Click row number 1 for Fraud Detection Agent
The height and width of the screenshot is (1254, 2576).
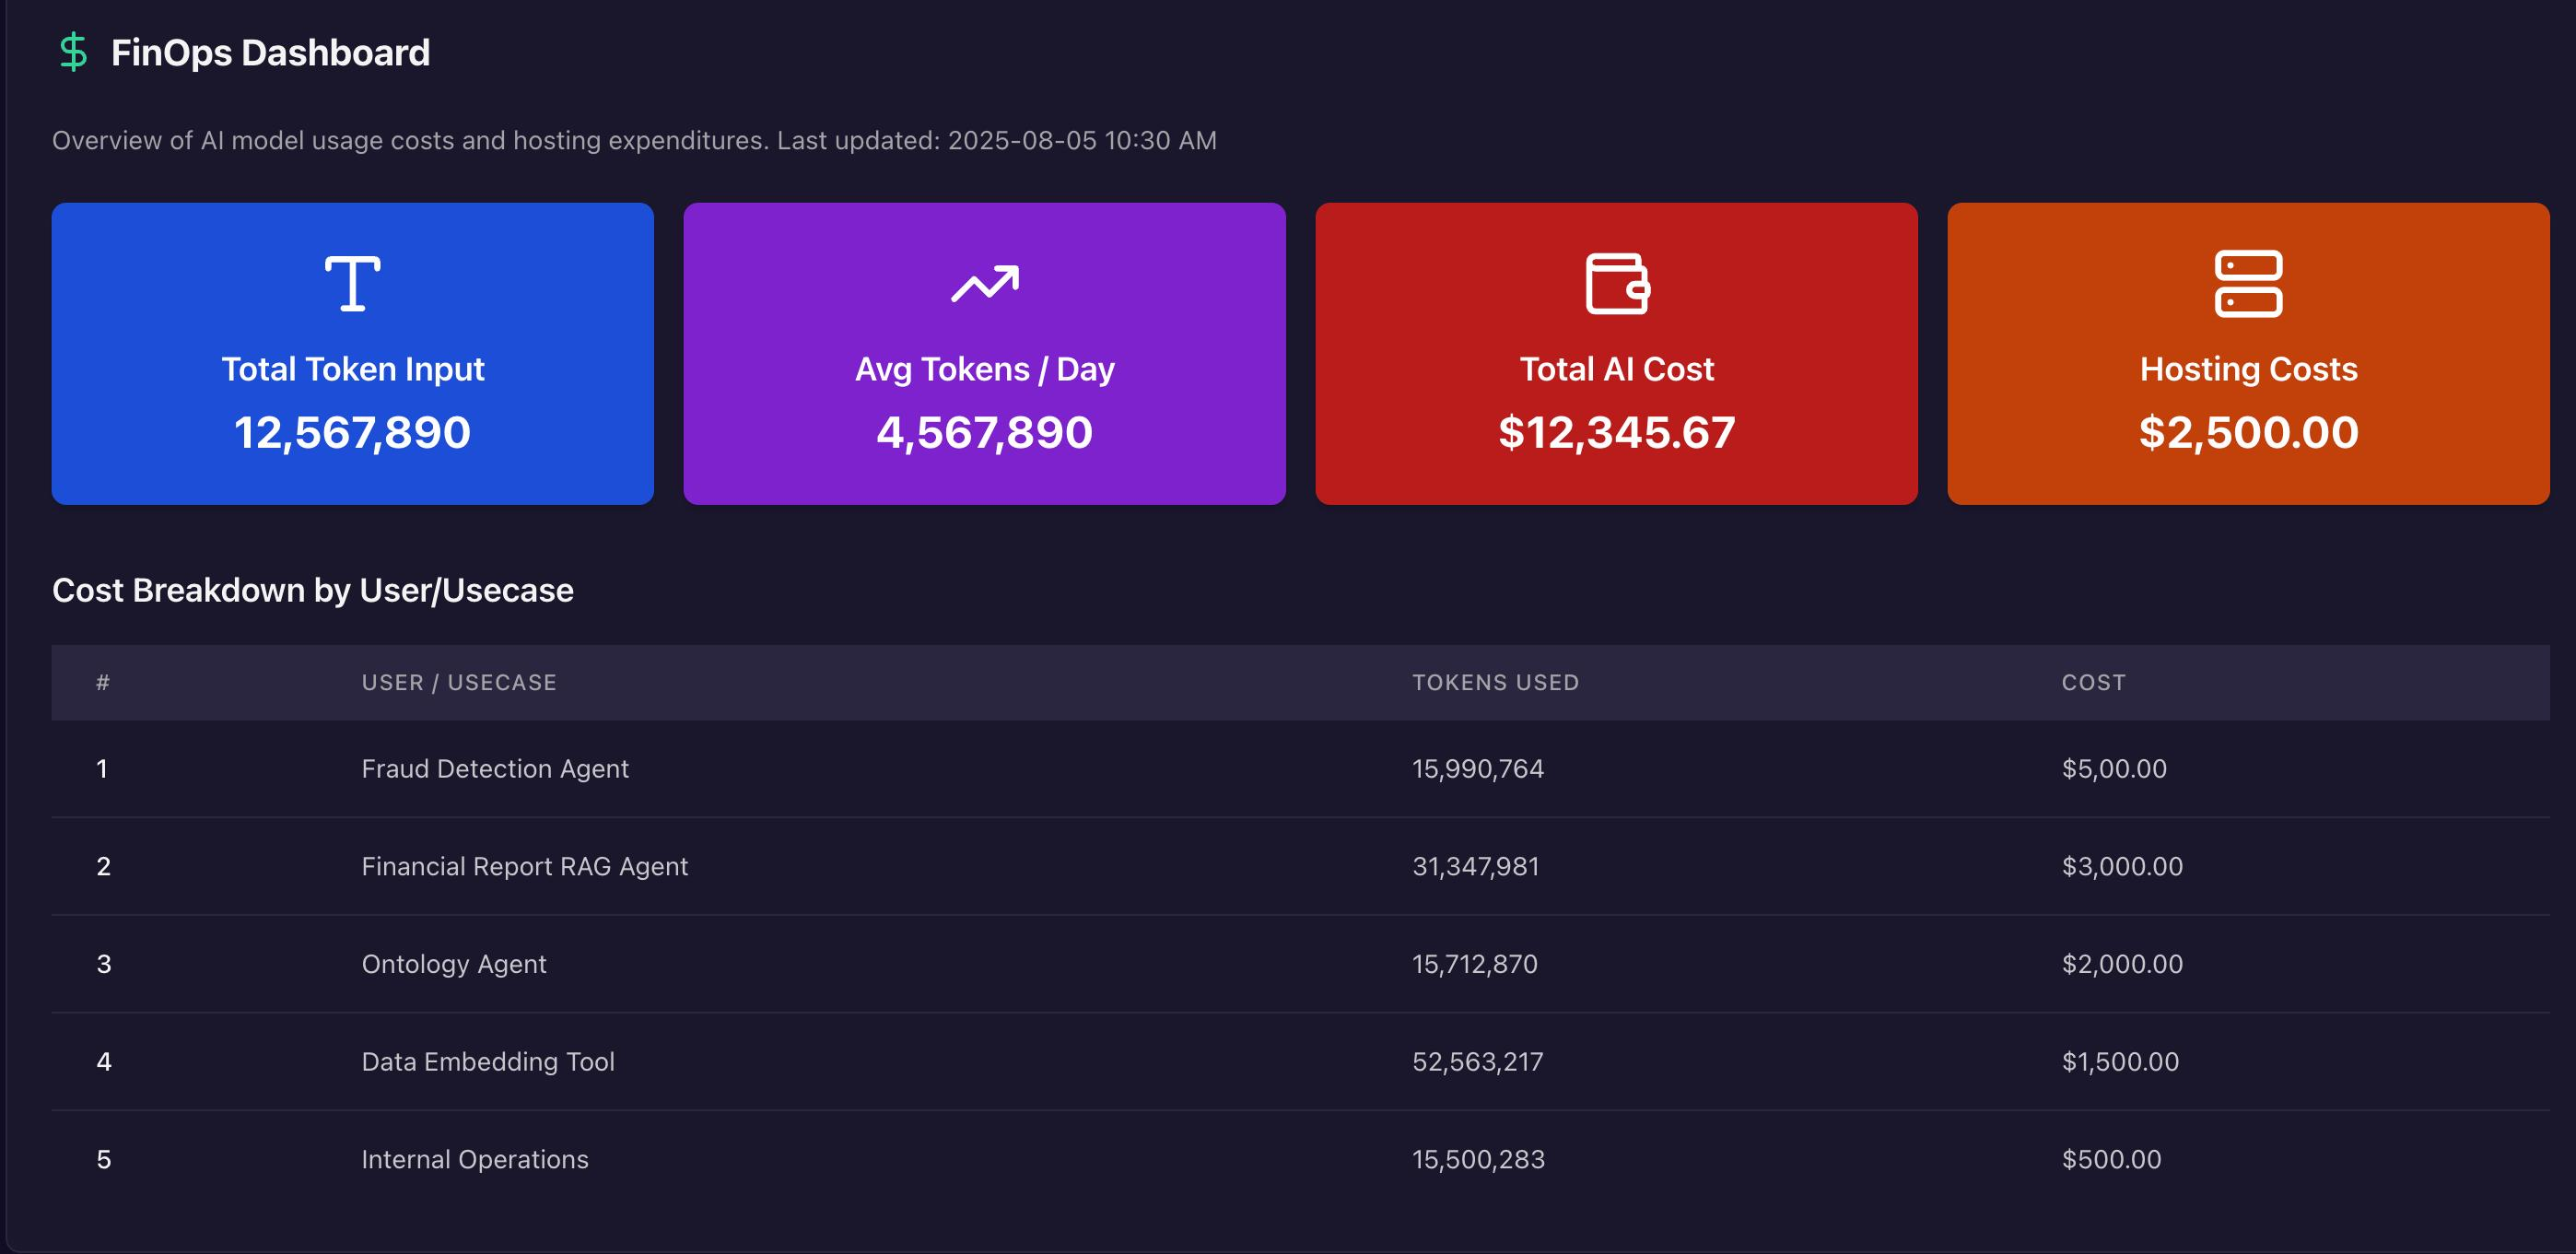102,768
